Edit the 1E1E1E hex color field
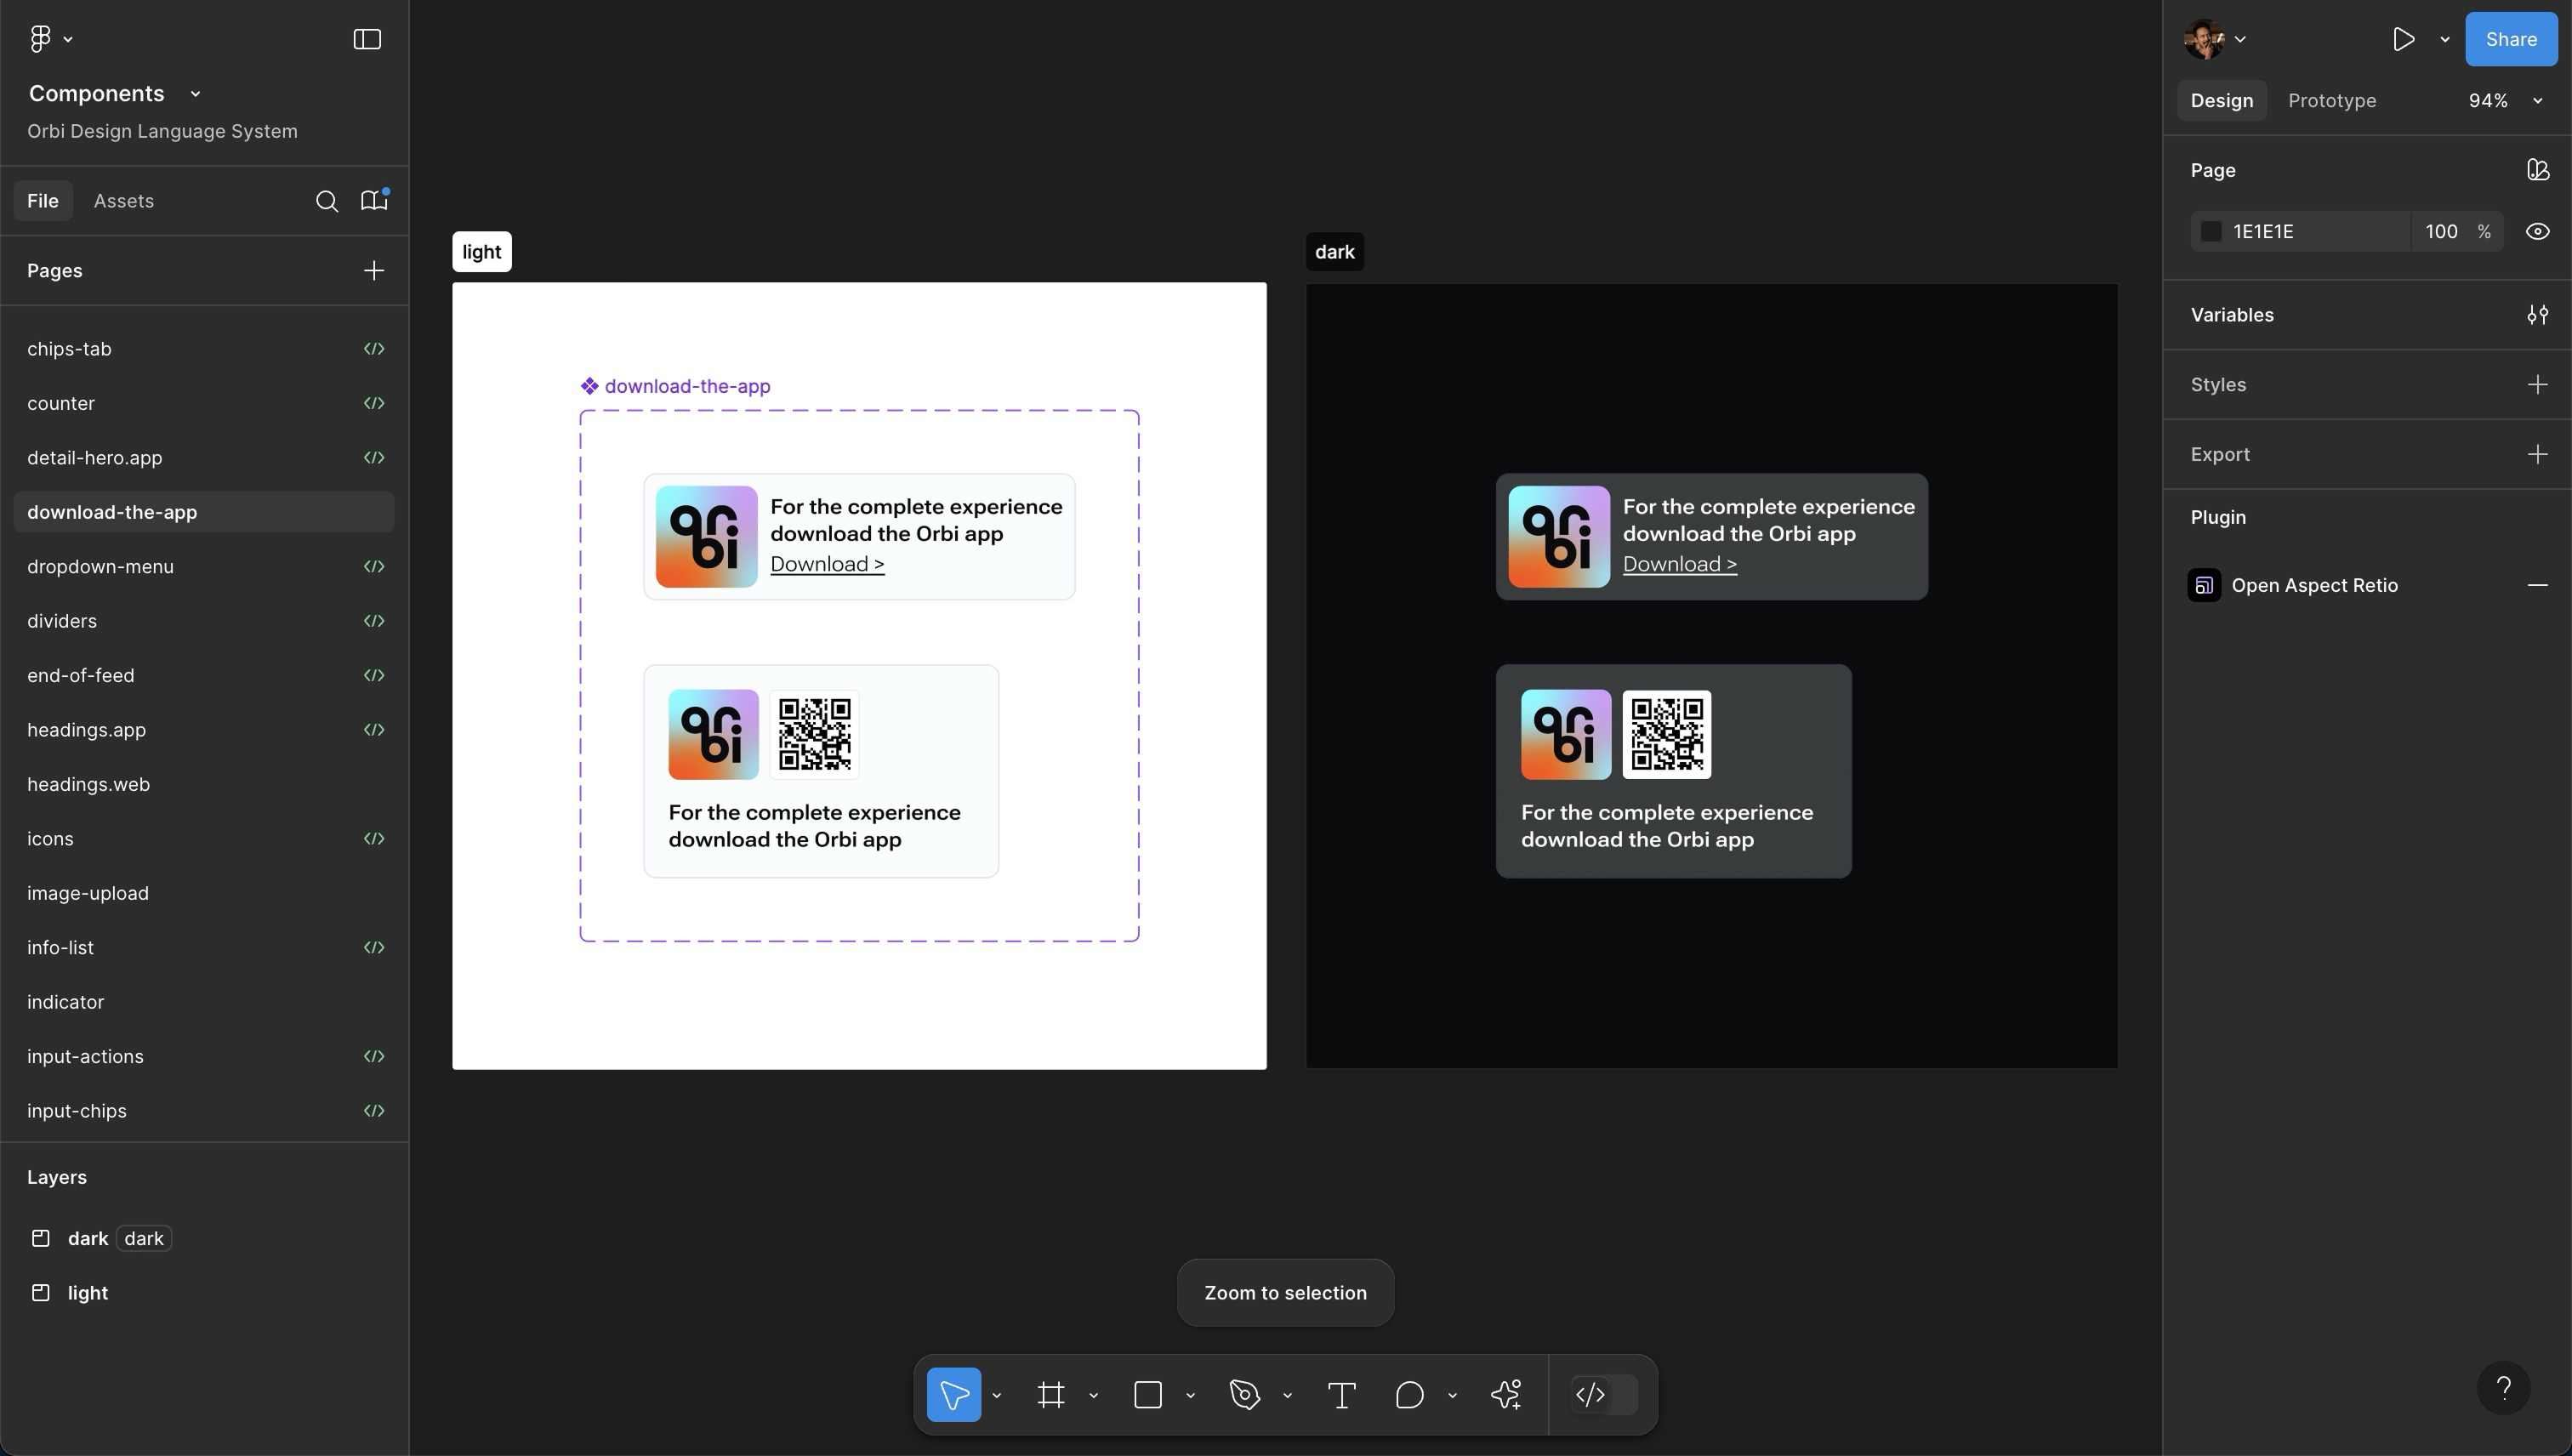Viewport: 2572px width, 1456px height. [x=2300, y=232]
